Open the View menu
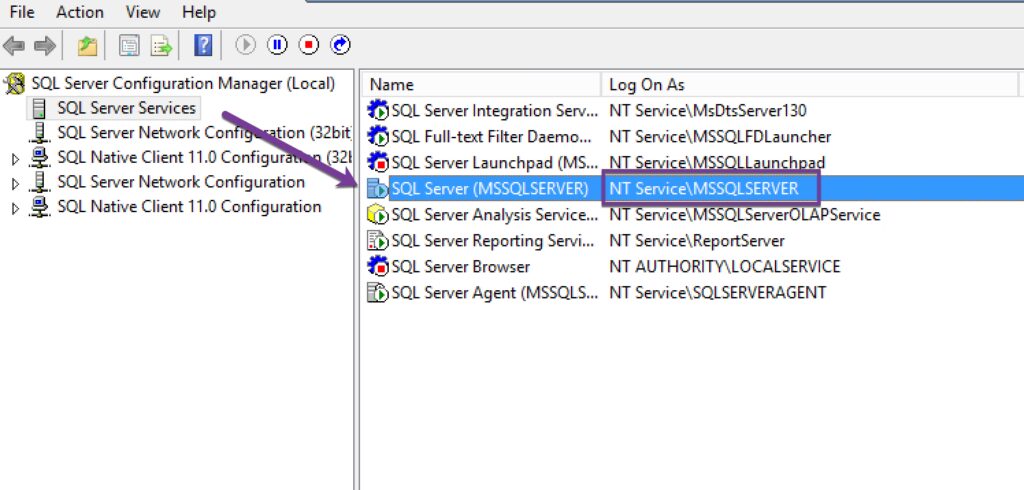The image size is (1024, 490). pyautogui.click(x=143, y=12)
